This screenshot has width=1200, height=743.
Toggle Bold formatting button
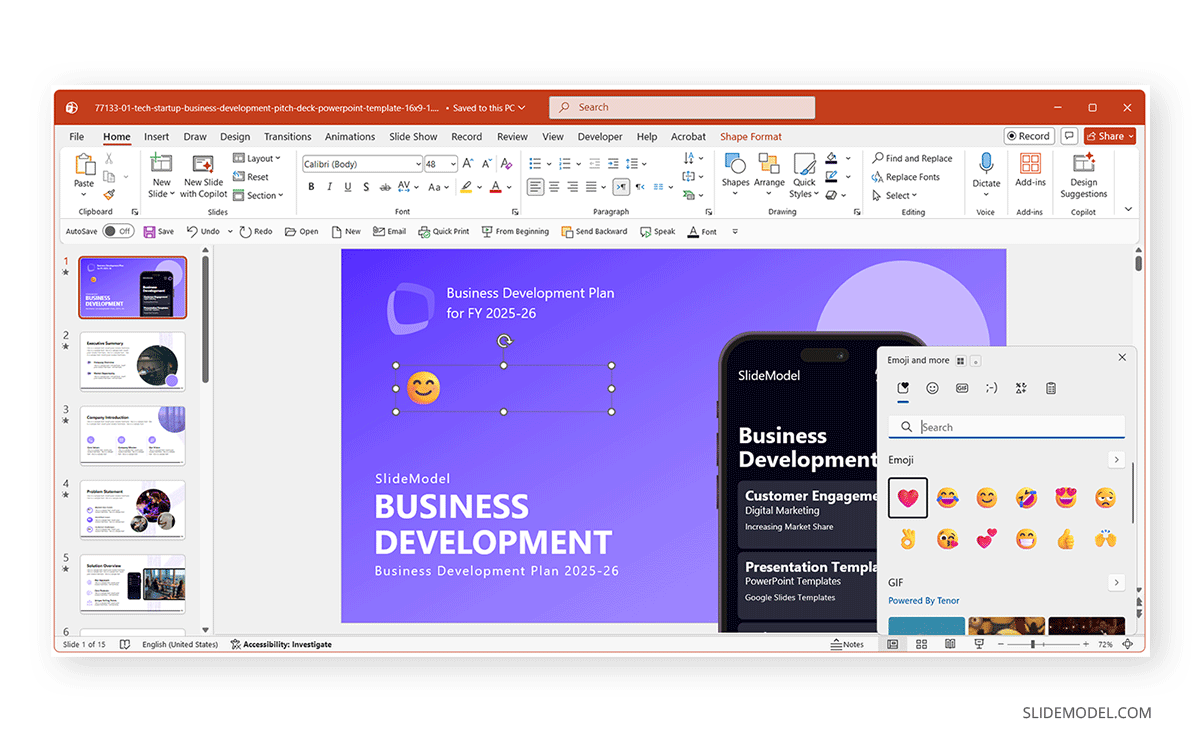[x=311, y=187]
